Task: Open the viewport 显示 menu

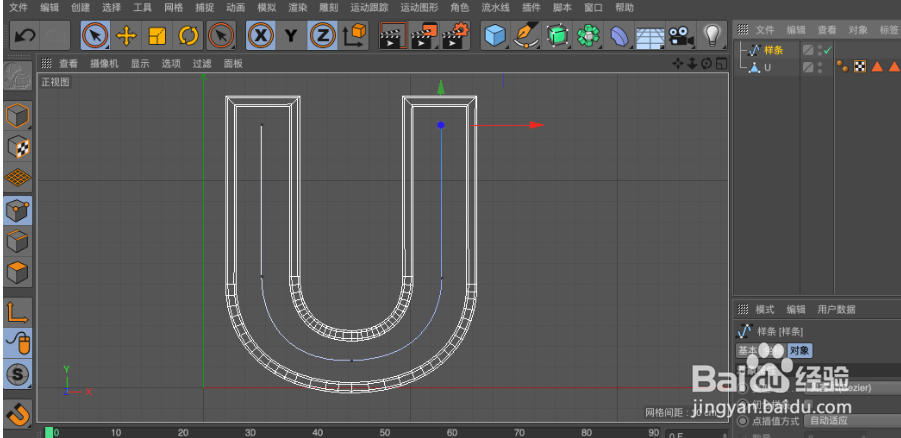Action: coord(140,64)
